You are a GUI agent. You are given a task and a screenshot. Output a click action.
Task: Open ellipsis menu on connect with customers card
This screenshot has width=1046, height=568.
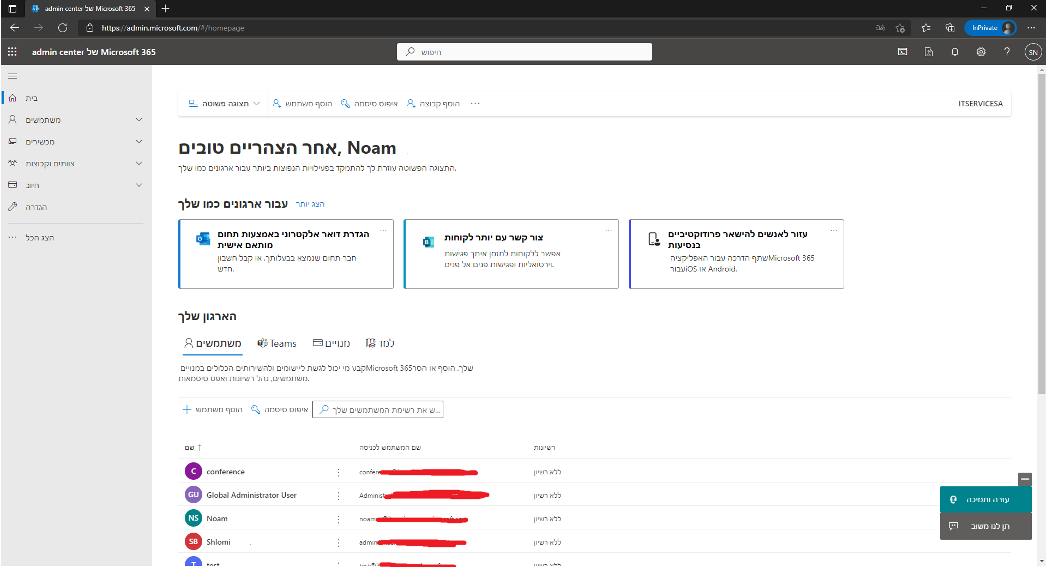pos(608,230)
